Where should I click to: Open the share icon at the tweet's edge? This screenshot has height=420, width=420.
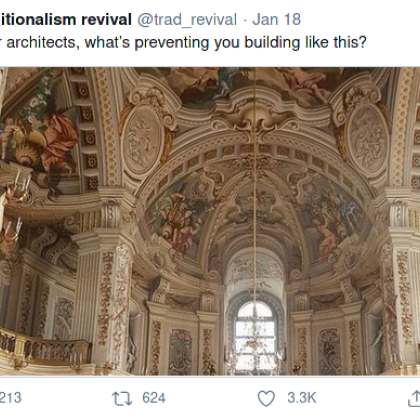coord(414,398)
